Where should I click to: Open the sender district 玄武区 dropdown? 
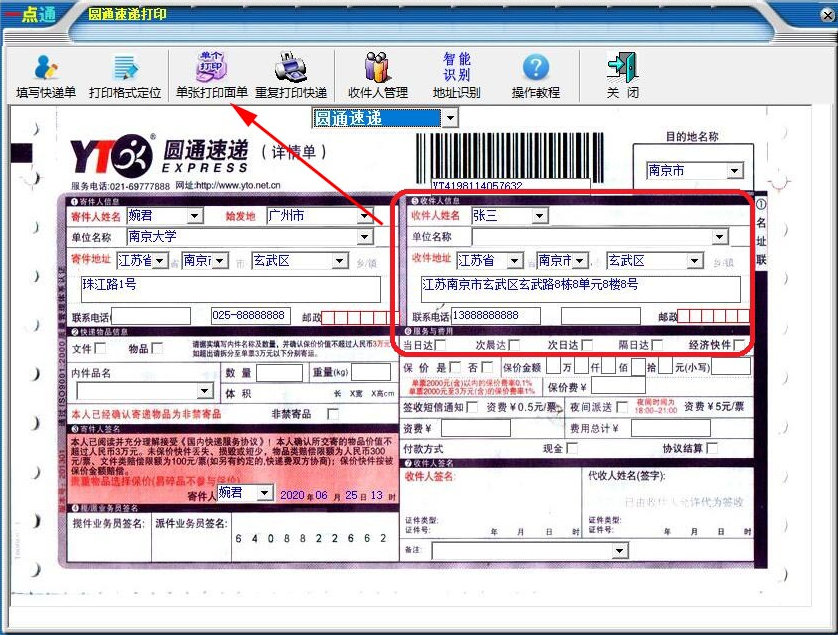[x=339, y=261]
